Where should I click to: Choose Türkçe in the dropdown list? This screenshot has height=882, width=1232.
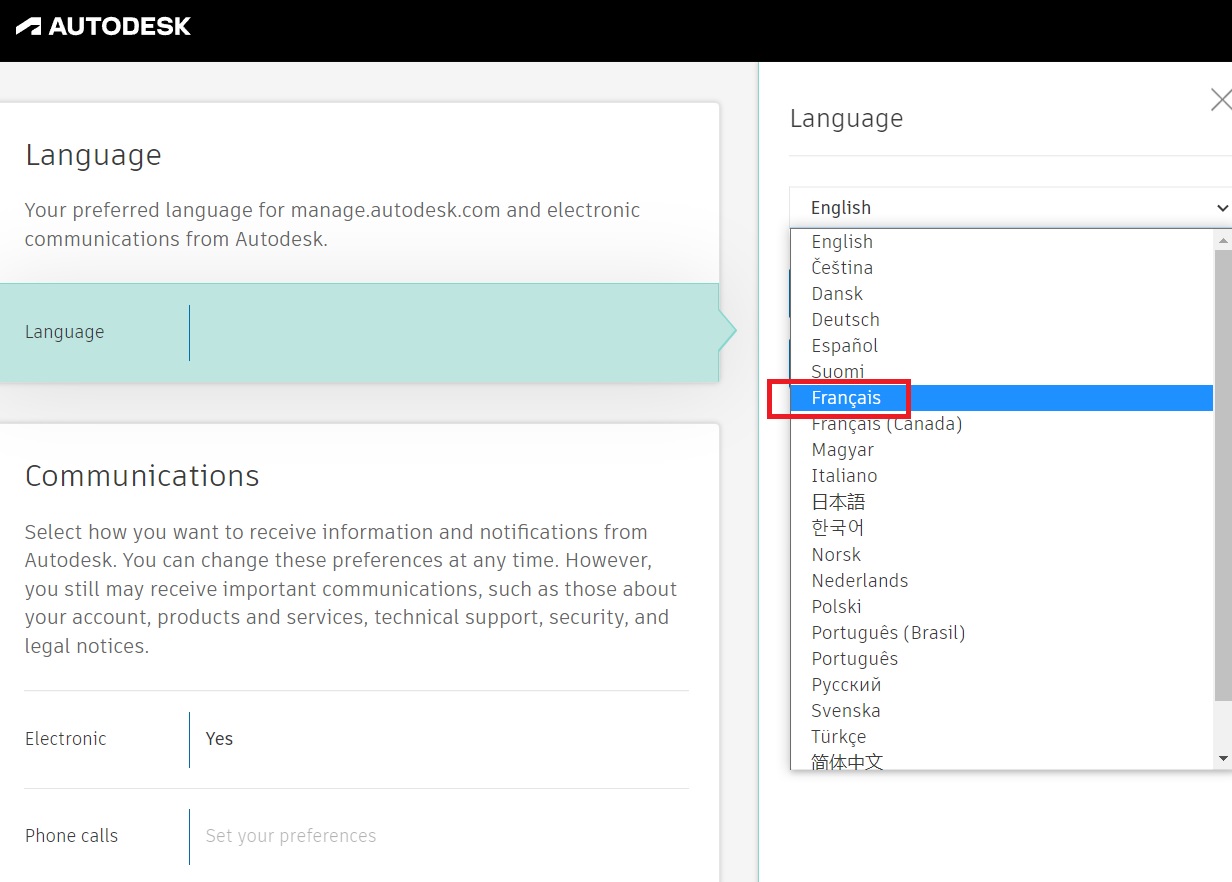click(x=838, y=737)
